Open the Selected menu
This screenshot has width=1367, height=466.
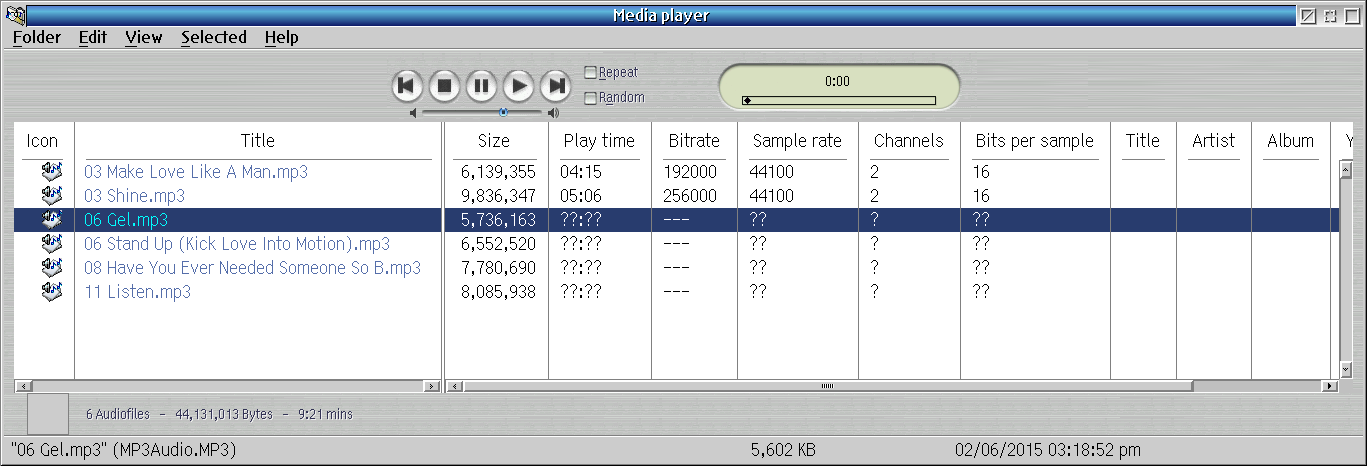[x=213, y=37]
